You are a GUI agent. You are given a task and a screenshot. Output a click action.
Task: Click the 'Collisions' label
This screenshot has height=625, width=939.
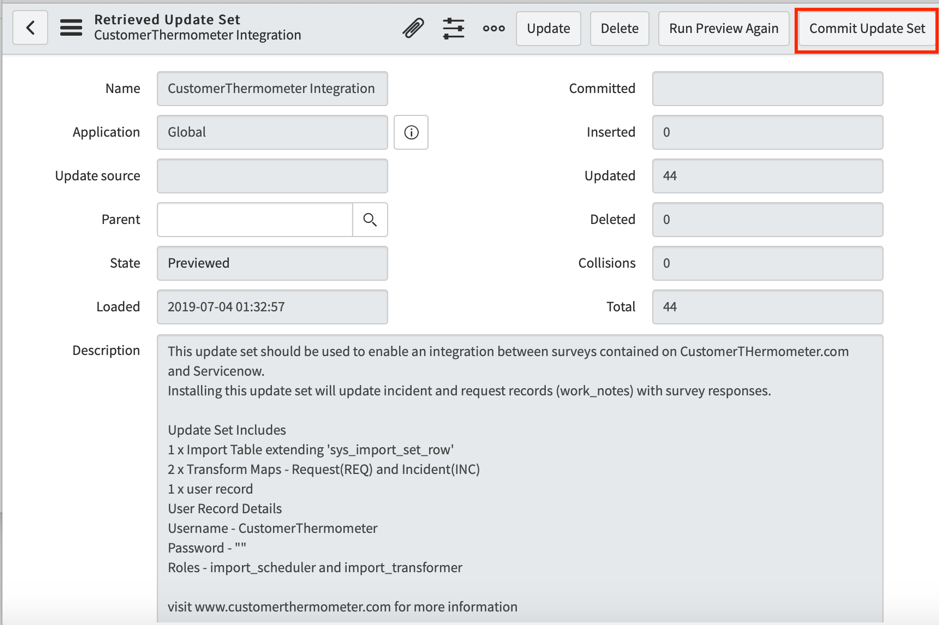coord(607,263)
